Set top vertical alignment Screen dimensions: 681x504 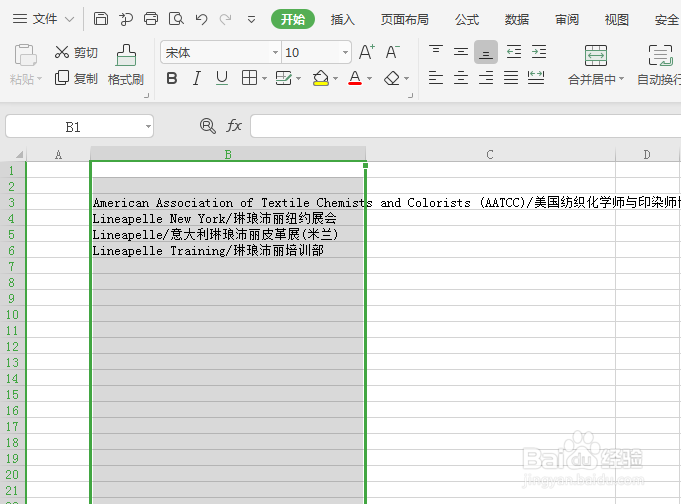point(436,52)
